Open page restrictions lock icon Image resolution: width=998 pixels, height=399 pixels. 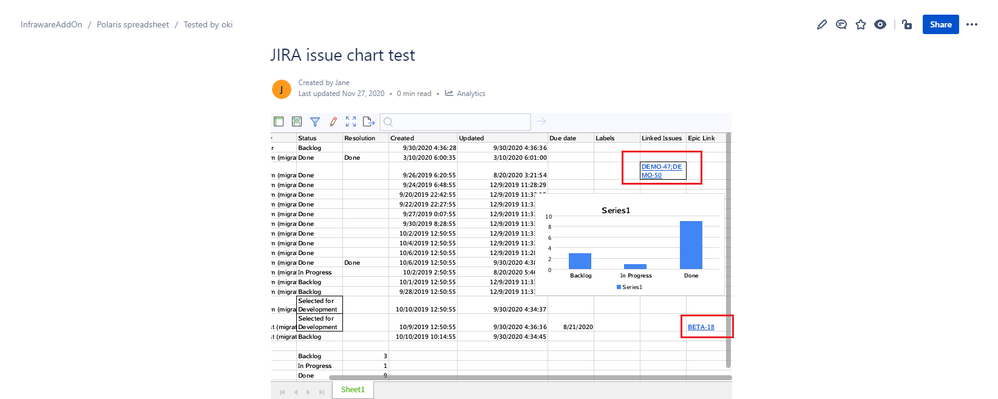pos(908,25)
